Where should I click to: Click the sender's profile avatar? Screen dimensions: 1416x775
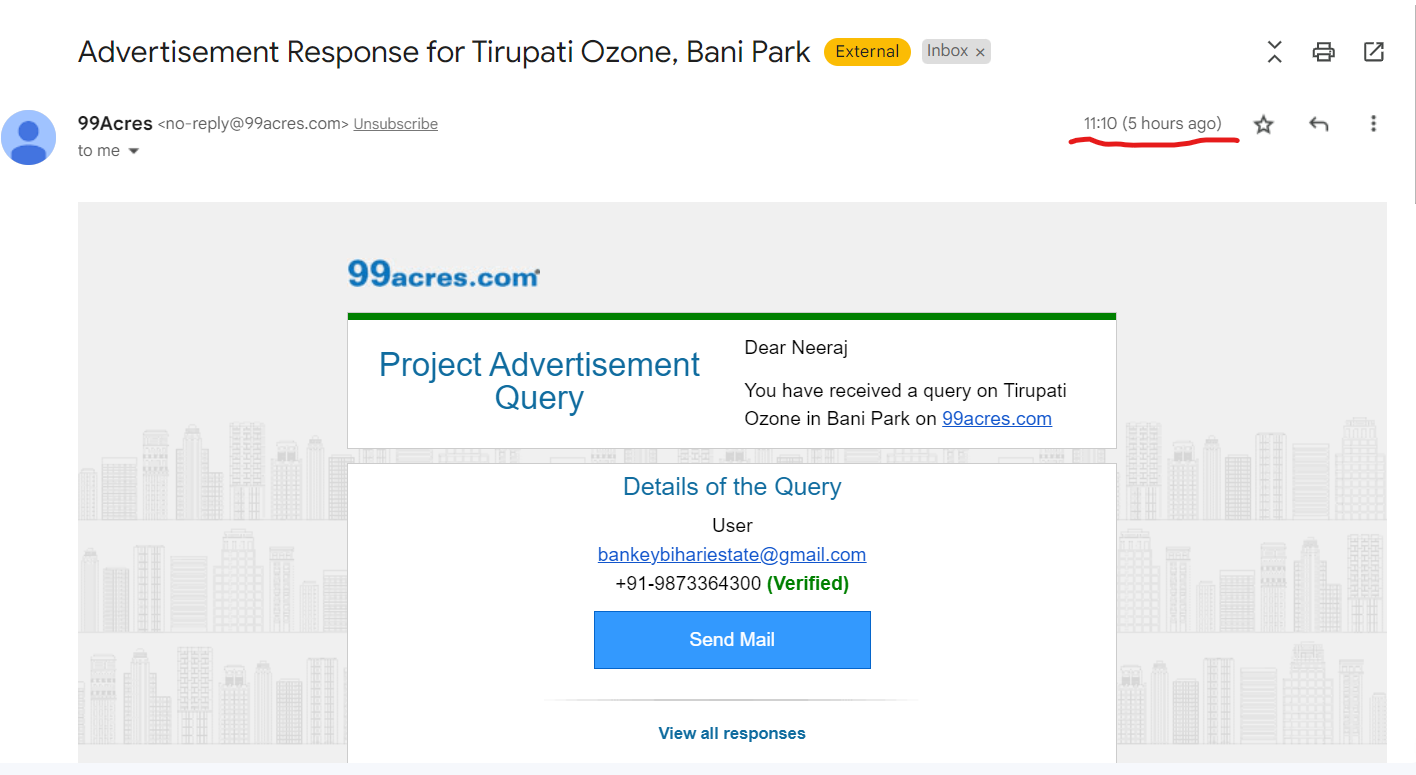pos(28,137)
